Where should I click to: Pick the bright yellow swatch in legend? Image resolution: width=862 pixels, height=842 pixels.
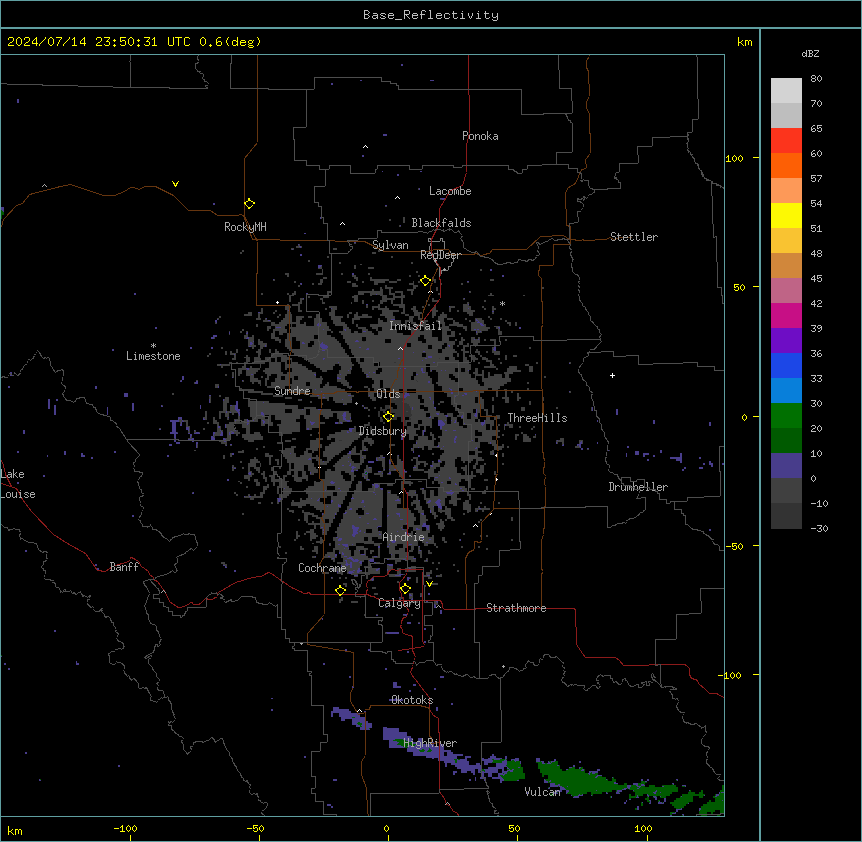coord(786,215)
